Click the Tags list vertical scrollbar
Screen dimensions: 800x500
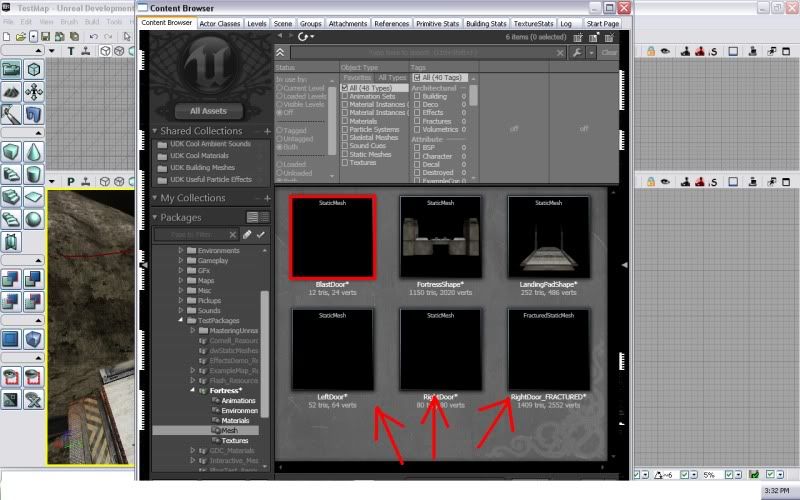pos(473,95)
